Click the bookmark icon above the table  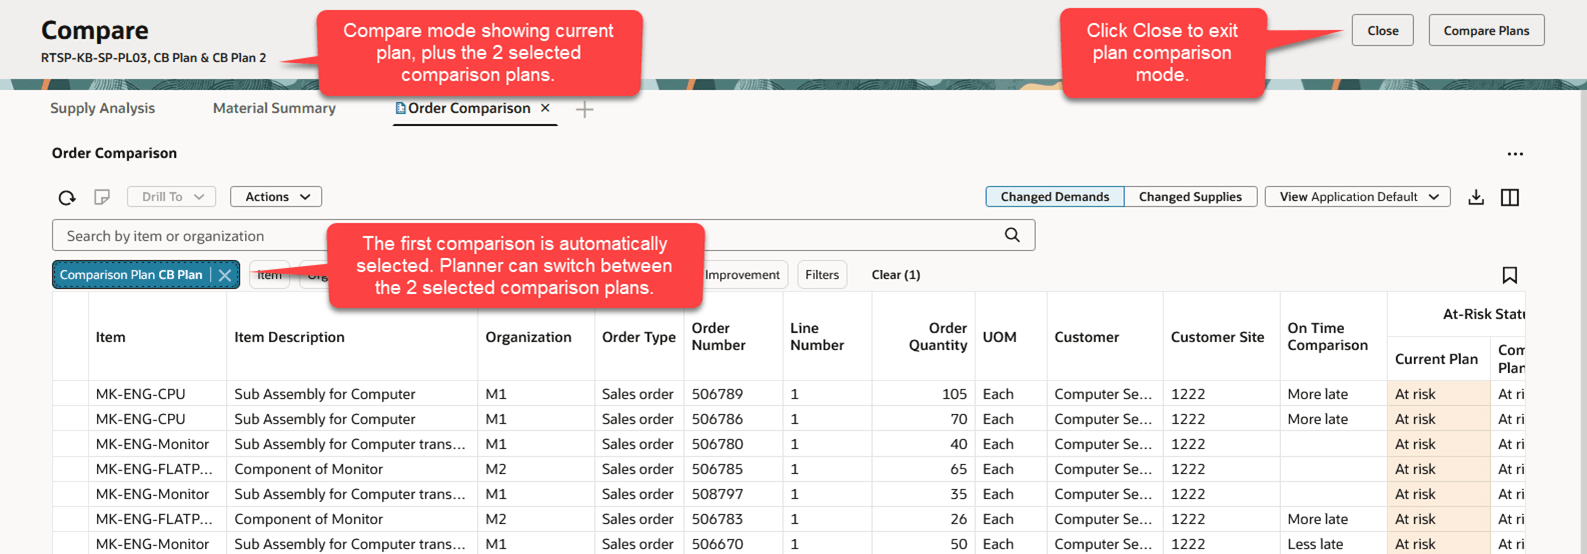[1510, 275]
